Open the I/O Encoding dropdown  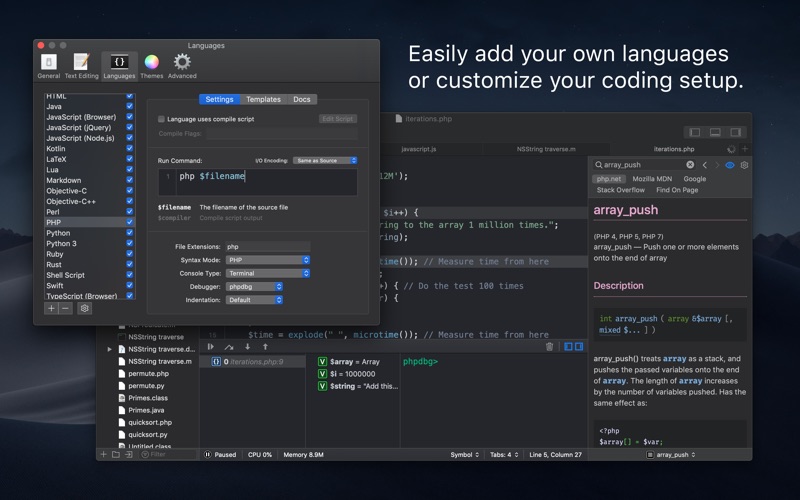coord(325,160)
